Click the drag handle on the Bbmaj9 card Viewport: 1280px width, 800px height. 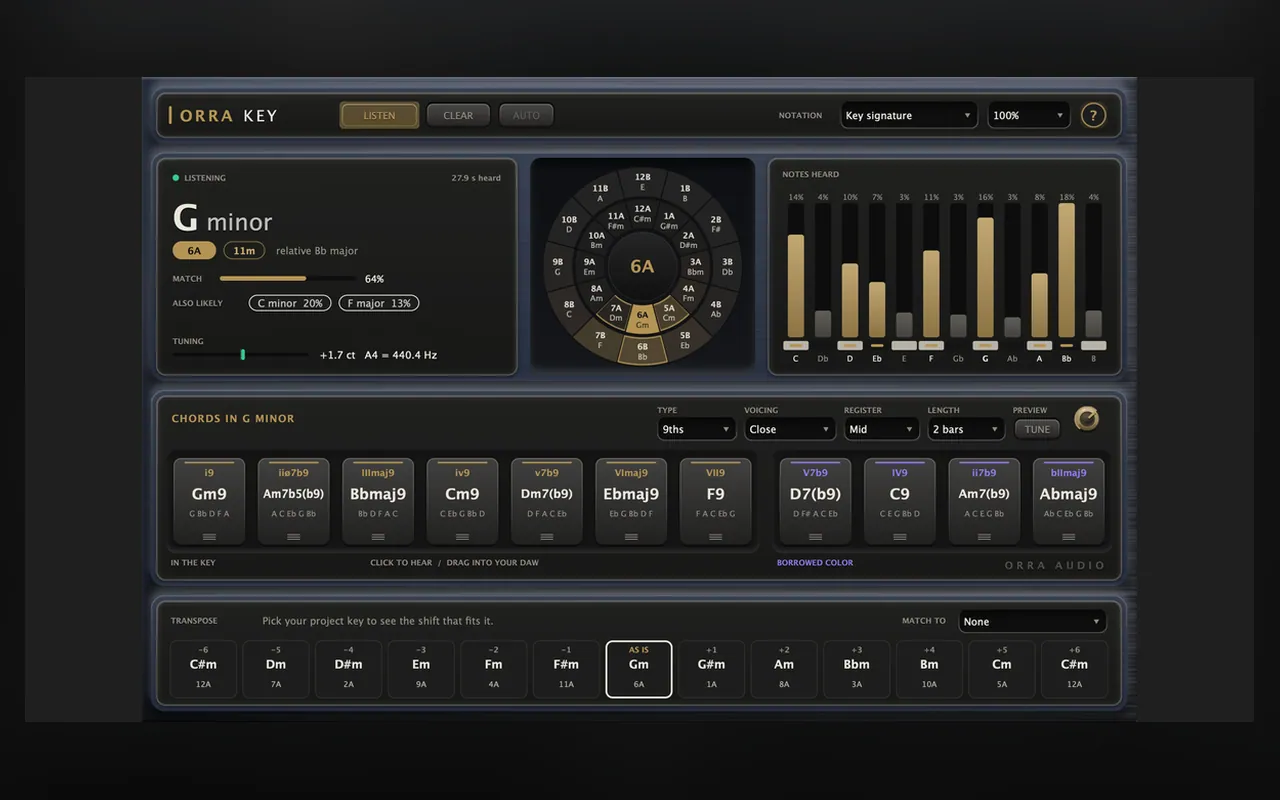(378, 537)
